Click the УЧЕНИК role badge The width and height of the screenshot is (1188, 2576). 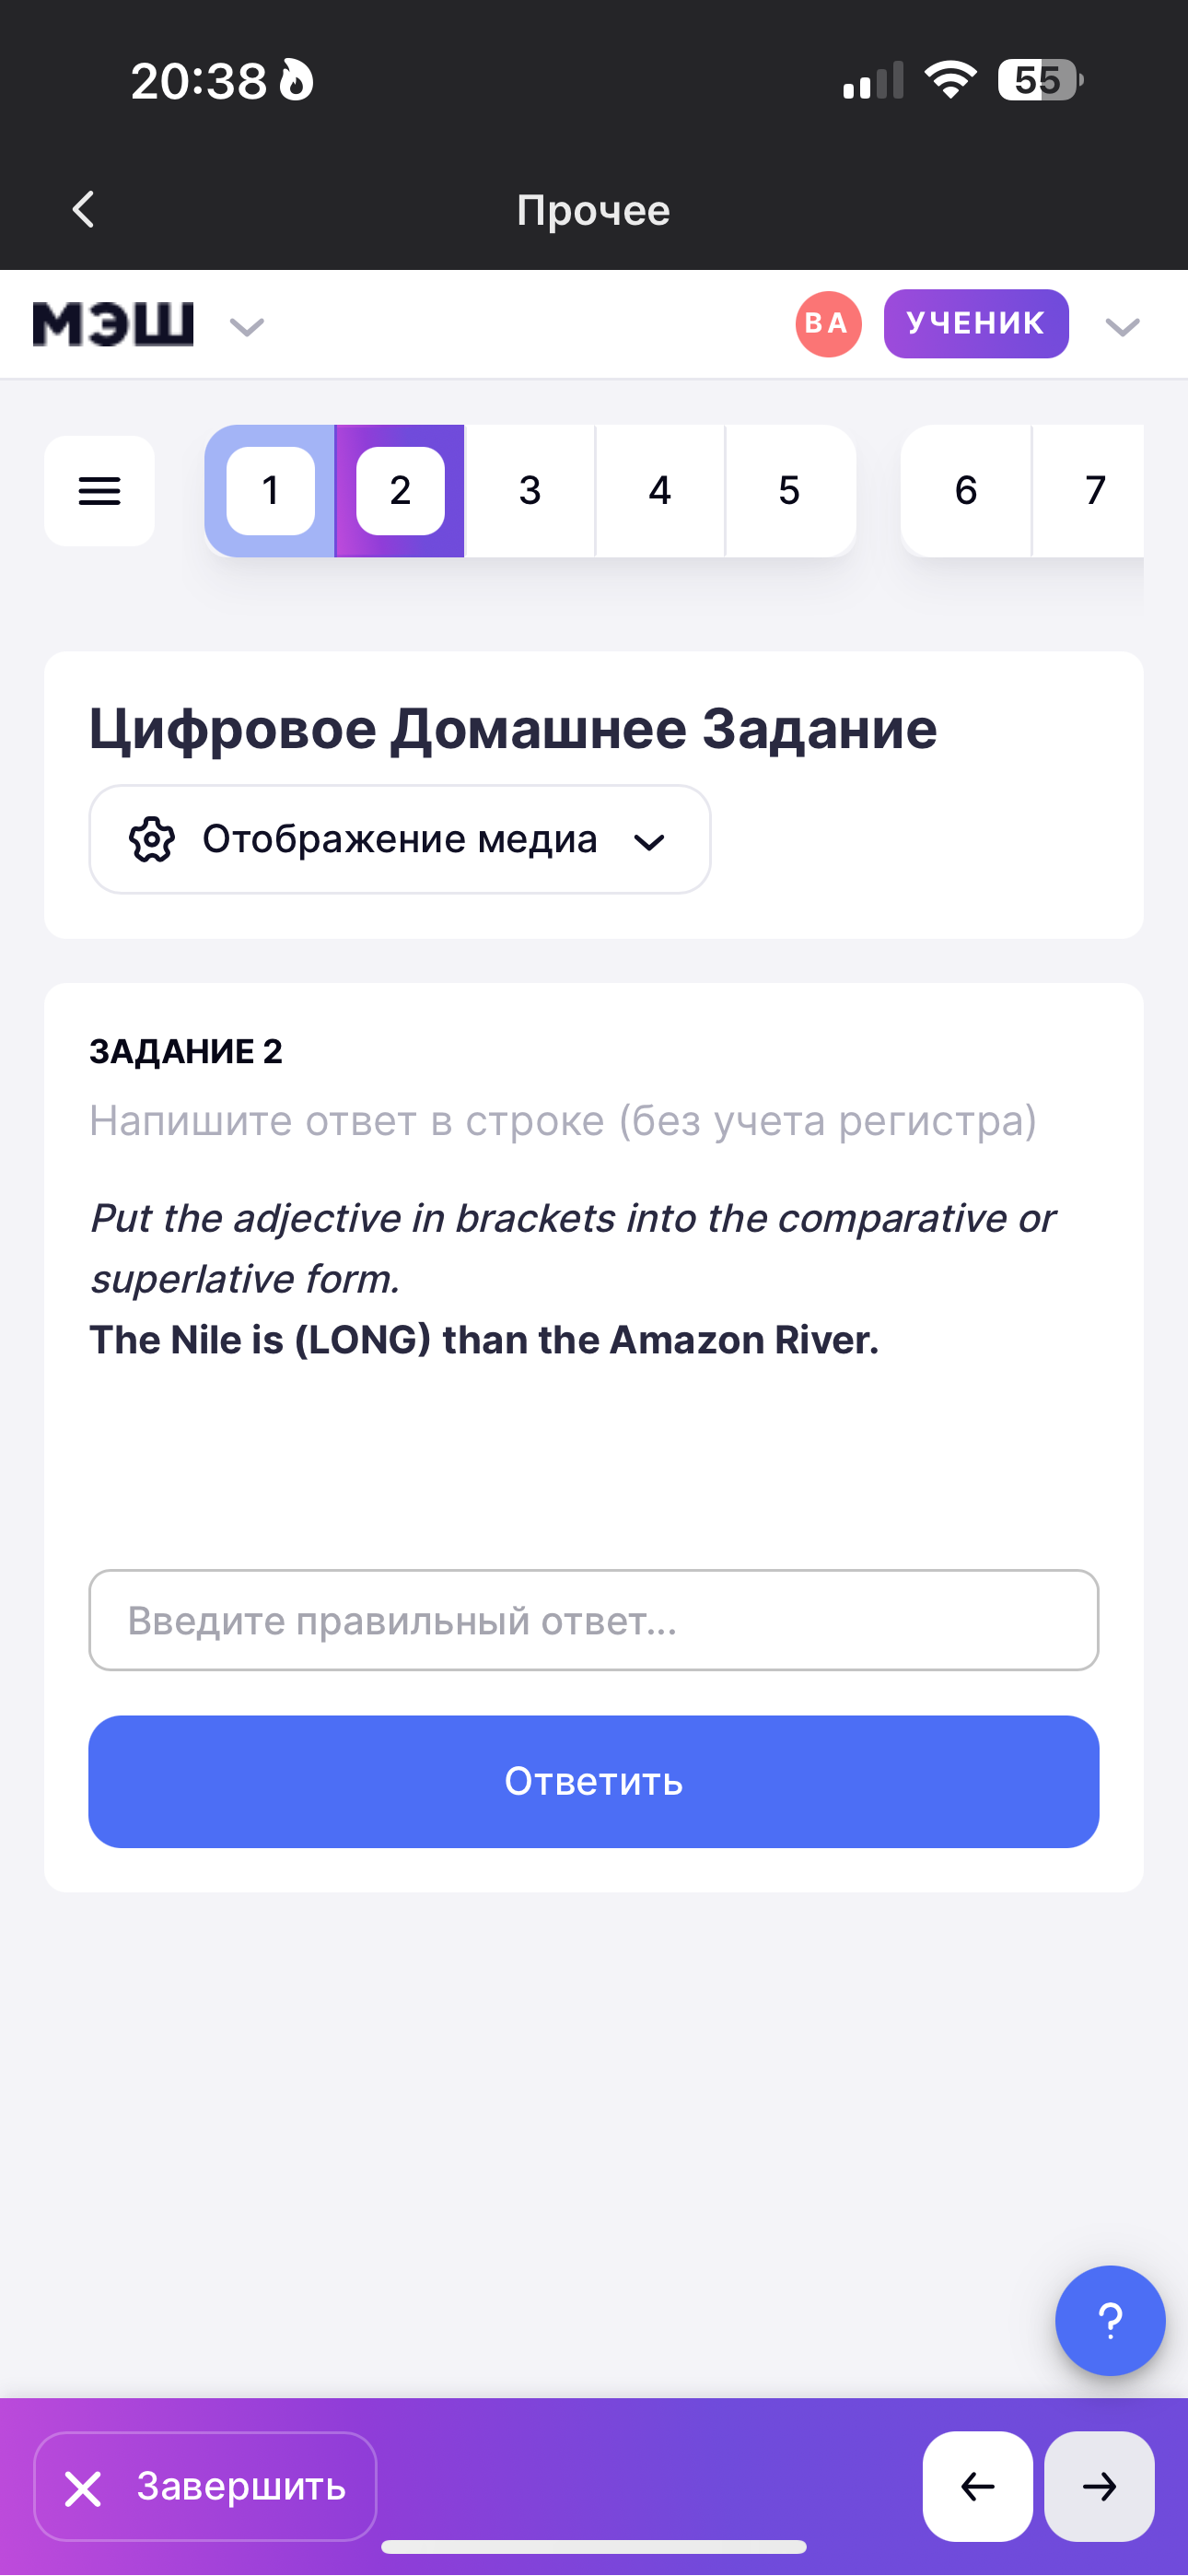tap(975, 324)
